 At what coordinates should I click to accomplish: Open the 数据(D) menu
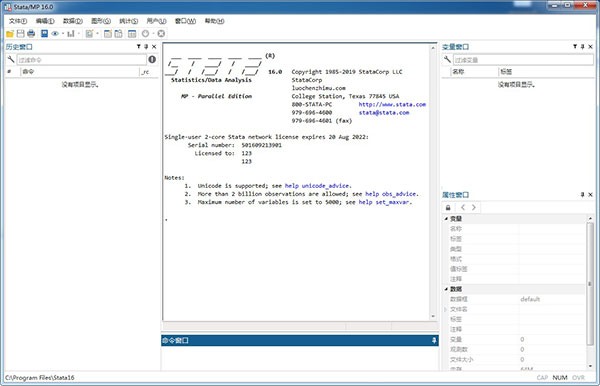(x=73, y=21)
